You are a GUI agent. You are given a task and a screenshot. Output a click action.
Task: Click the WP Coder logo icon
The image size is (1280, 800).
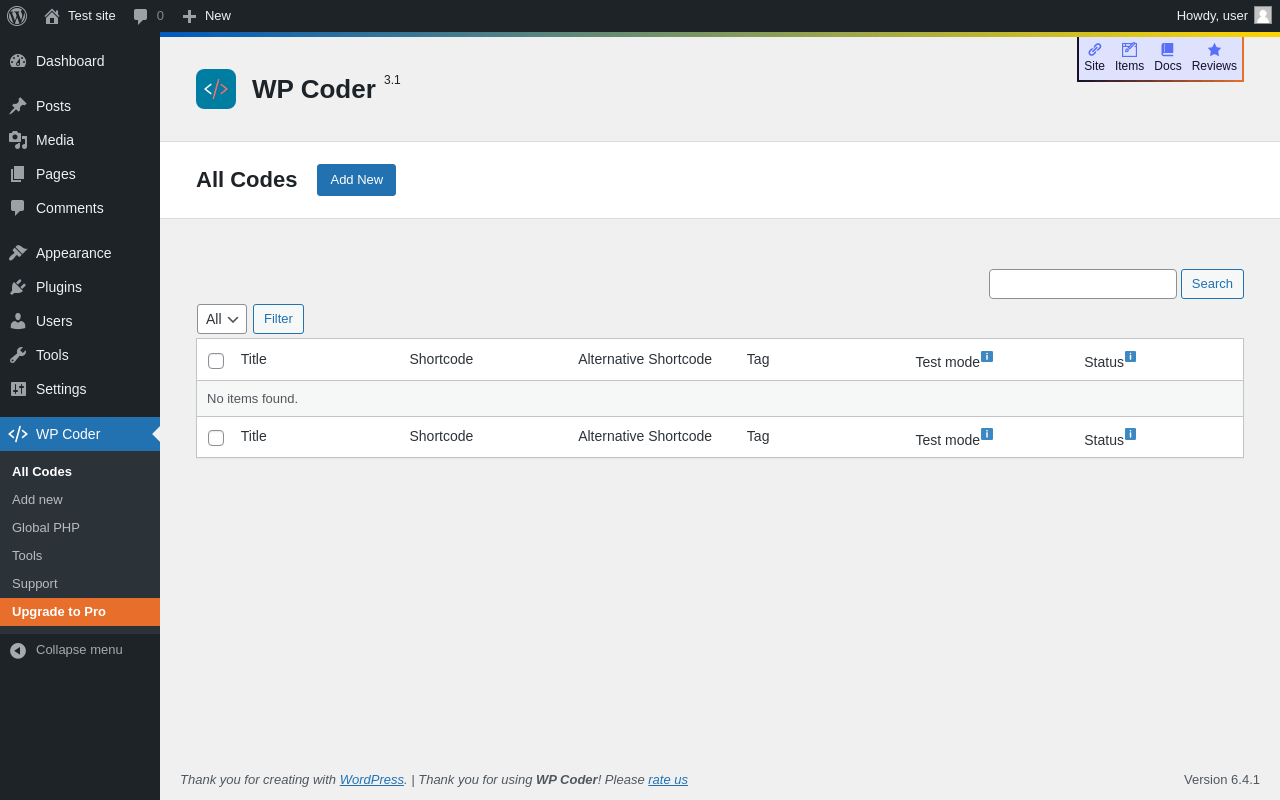click(x=216, y=89)
